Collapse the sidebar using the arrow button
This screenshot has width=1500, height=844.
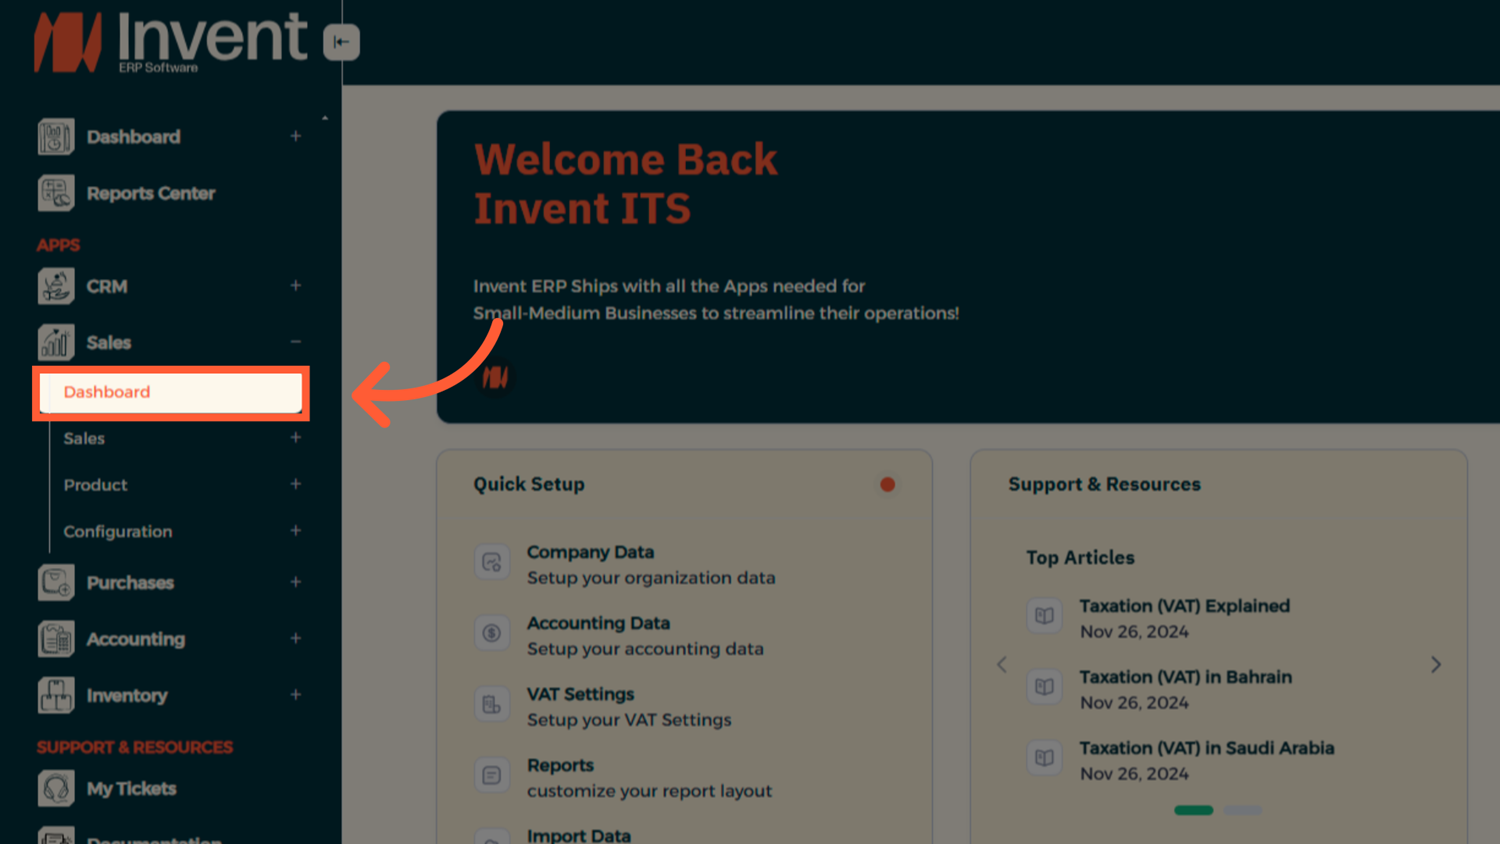(341, 42)
